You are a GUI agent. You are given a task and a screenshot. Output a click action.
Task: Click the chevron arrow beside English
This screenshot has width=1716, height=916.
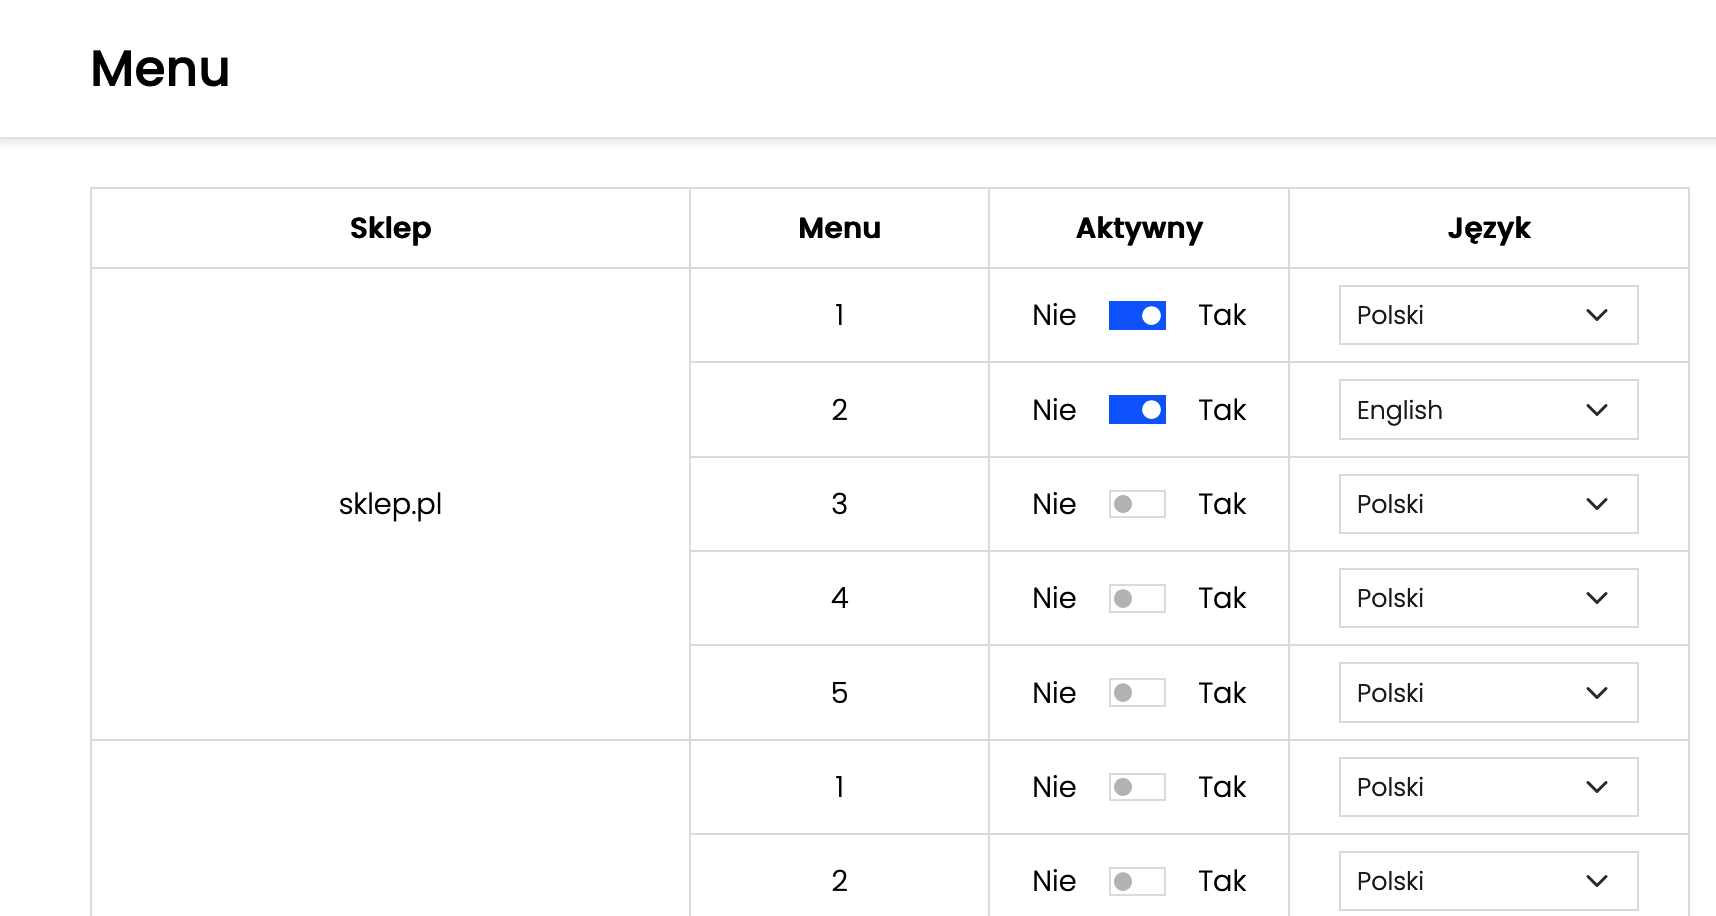(1597, 410)
